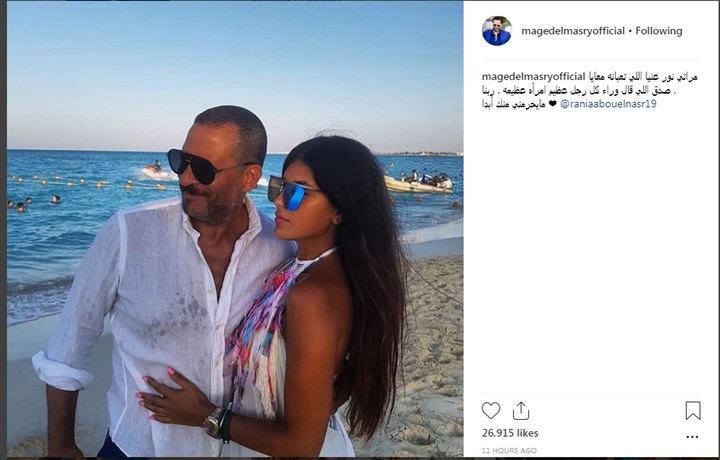Select the Arabic caption text

coord(590,90)
